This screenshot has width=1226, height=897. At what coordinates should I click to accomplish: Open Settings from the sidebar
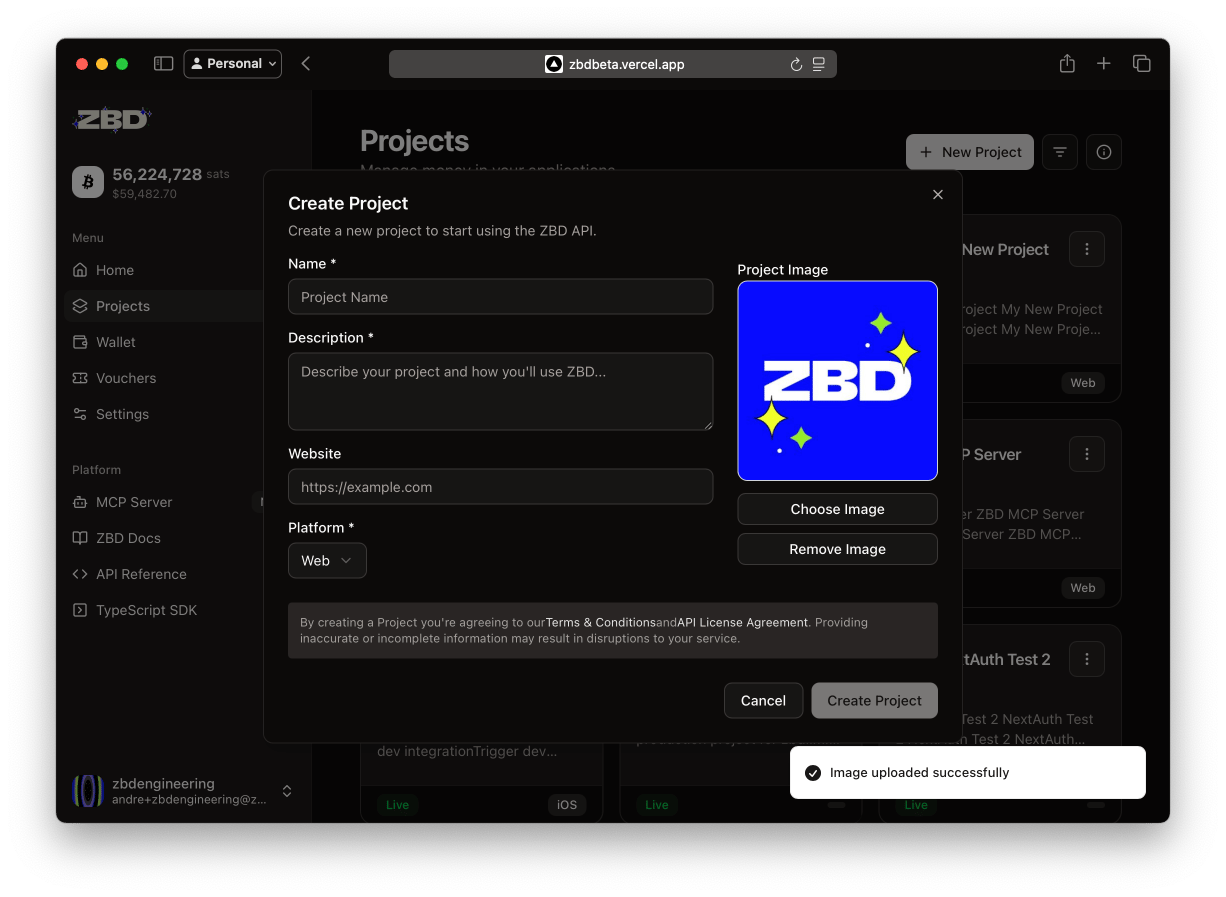coord(166,414)
